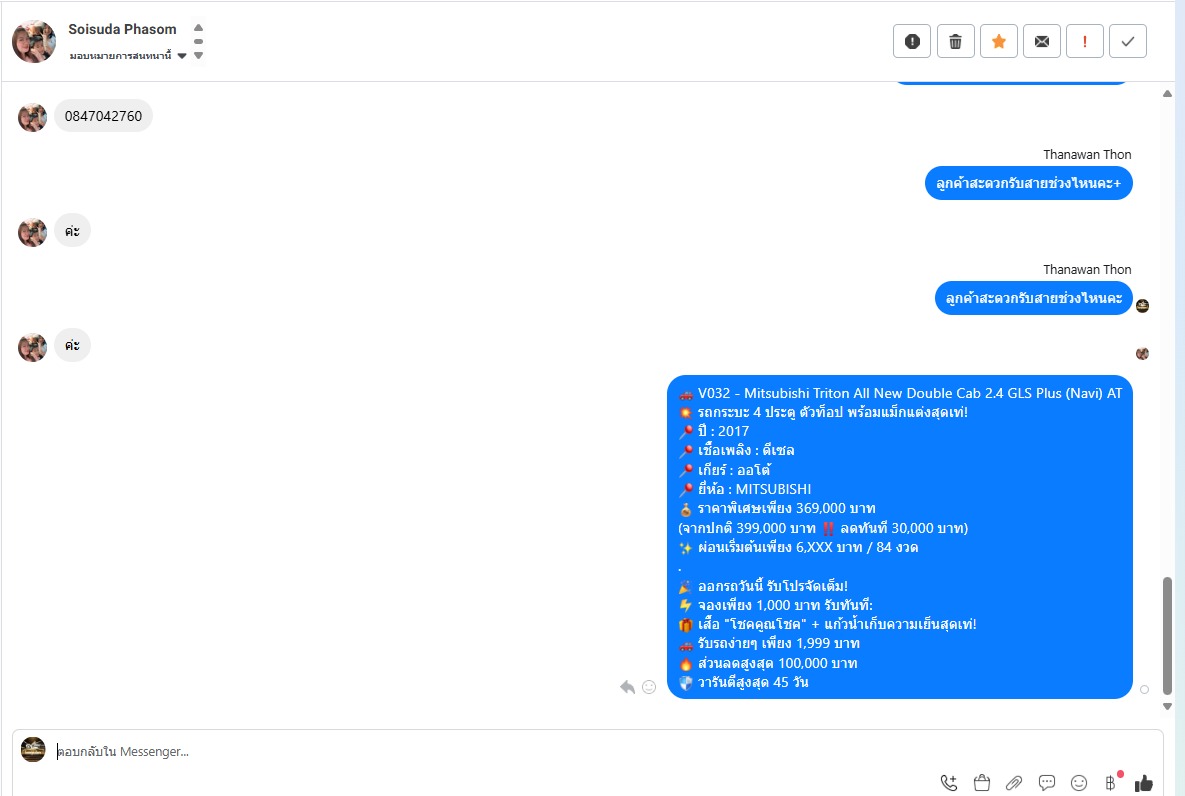Delete conversation using trash icon

955,41
